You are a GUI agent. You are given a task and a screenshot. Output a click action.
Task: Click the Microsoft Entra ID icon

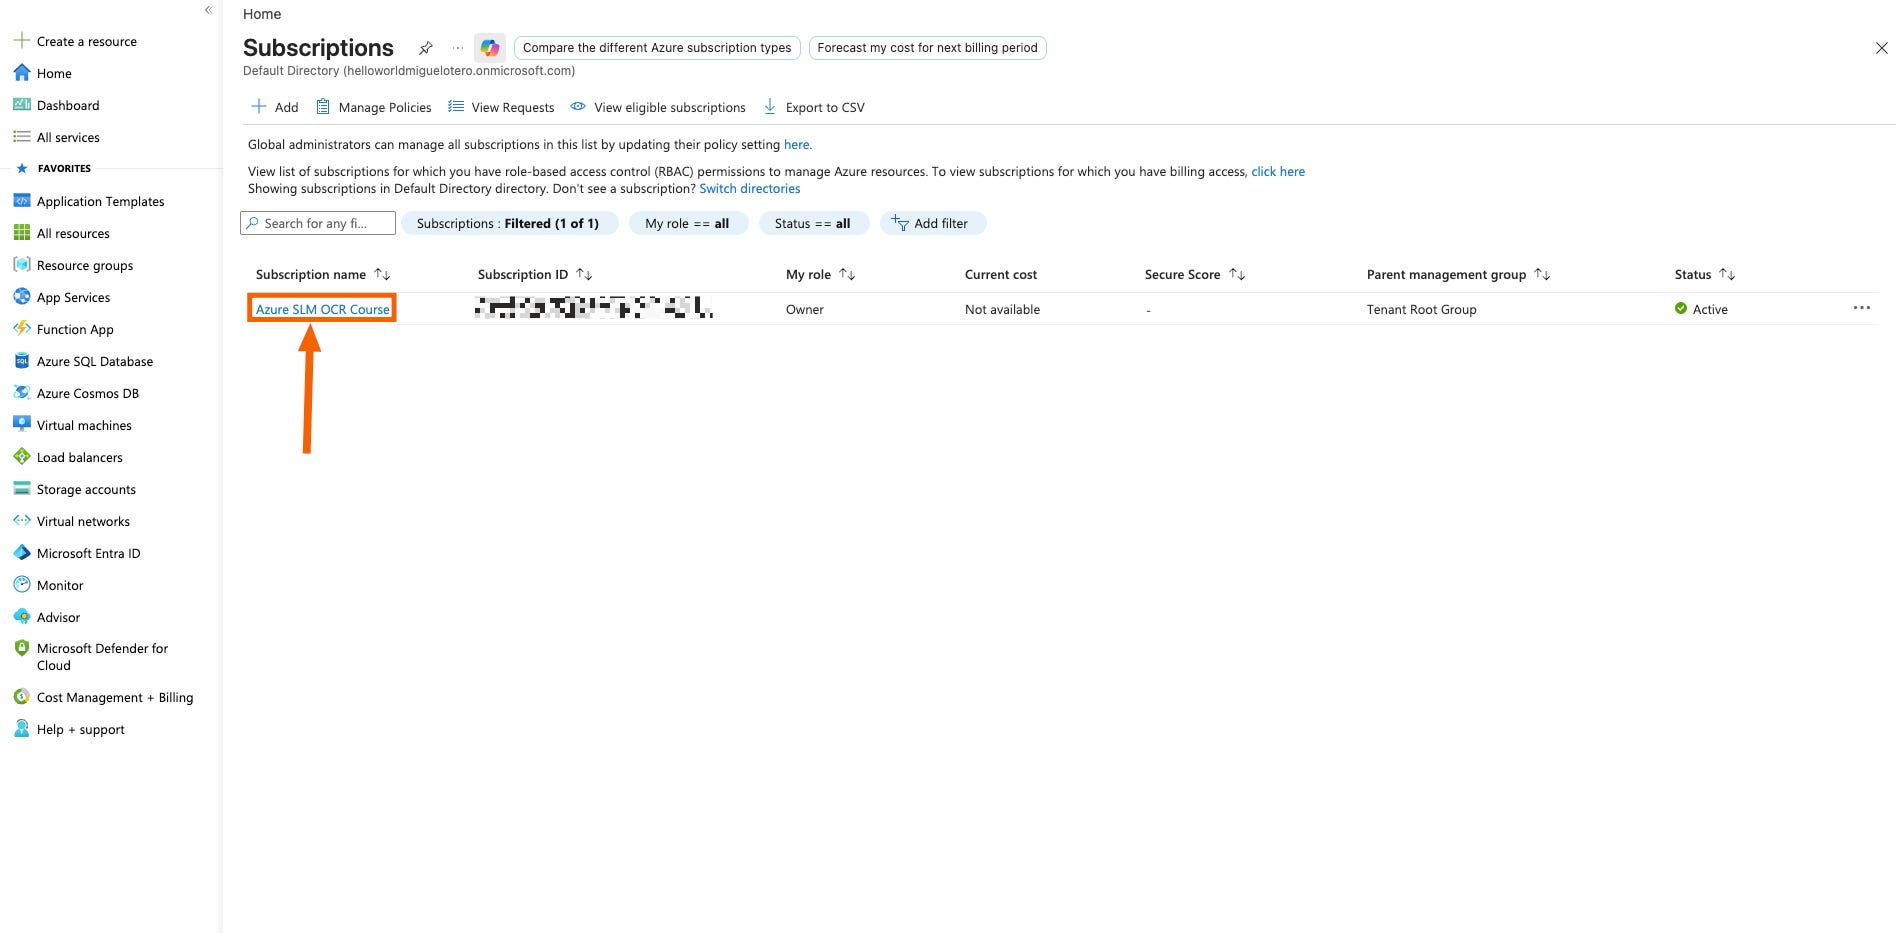coord(21,553)
